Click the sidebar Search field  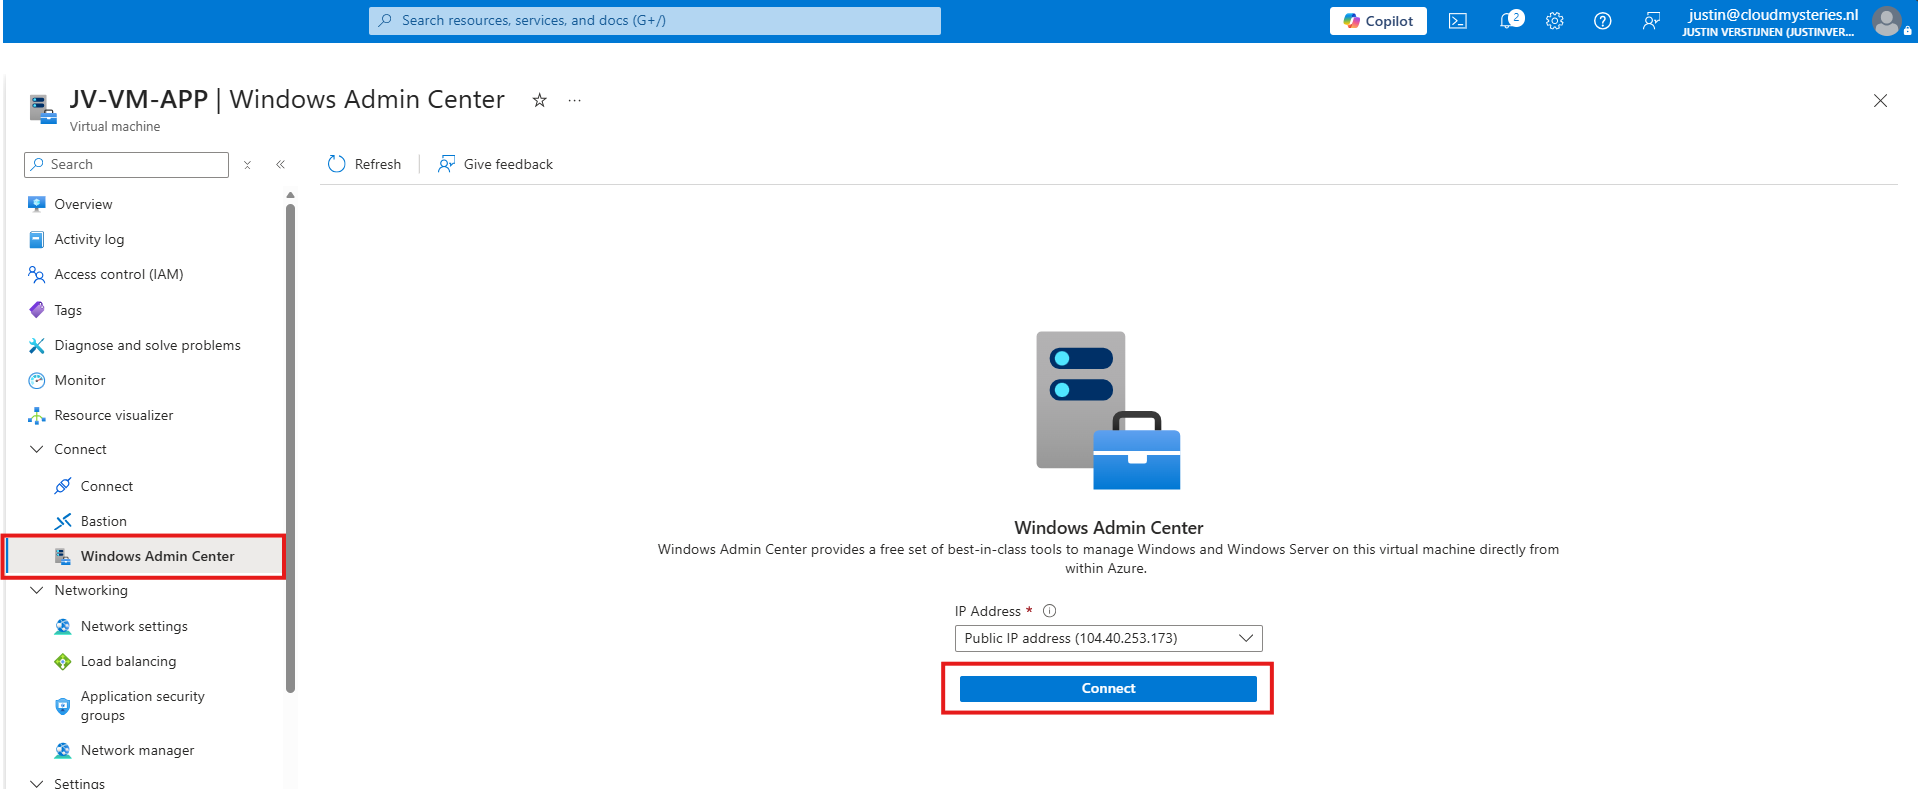click(x=127, y=165)
